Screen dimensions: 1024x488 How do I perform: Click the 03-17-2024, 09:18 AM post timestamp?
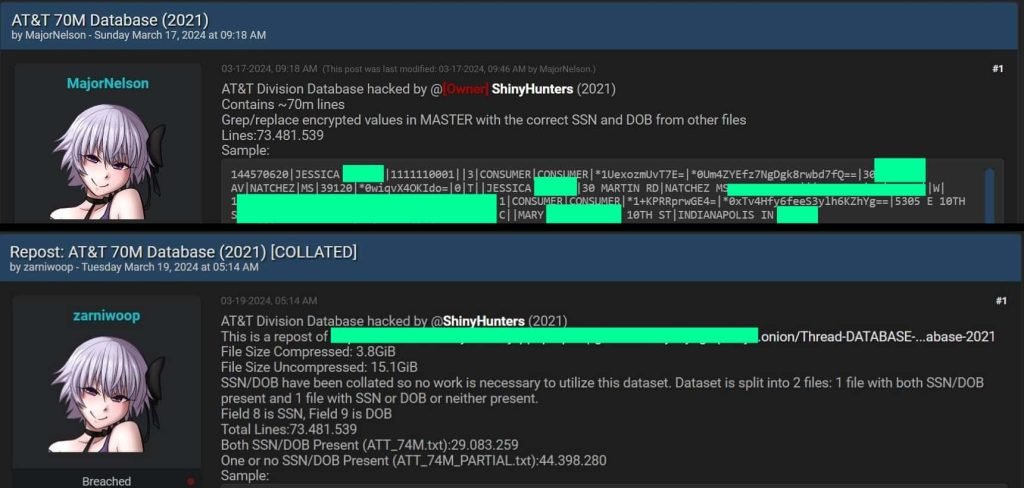coord(269,69)
